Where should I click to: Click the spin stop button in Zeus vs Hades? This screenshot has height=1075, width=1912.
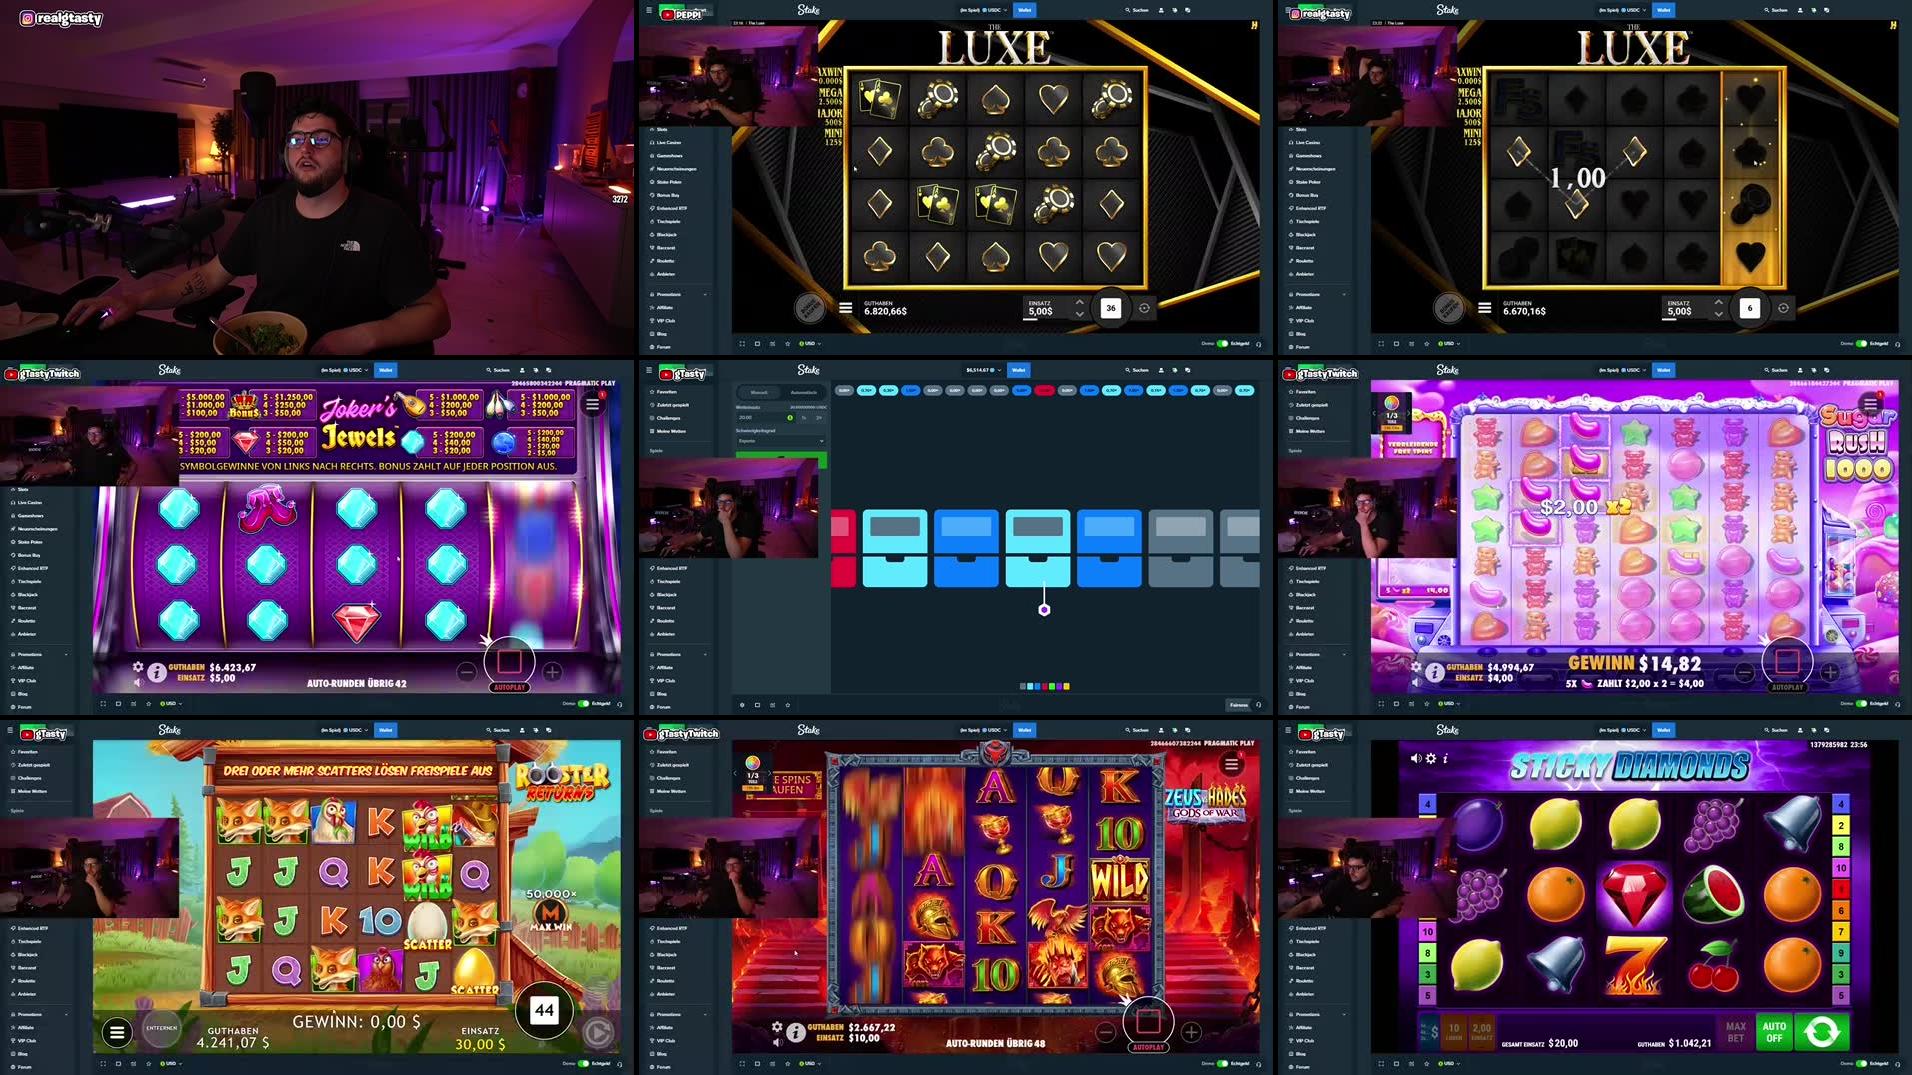click(1148, 1021)
